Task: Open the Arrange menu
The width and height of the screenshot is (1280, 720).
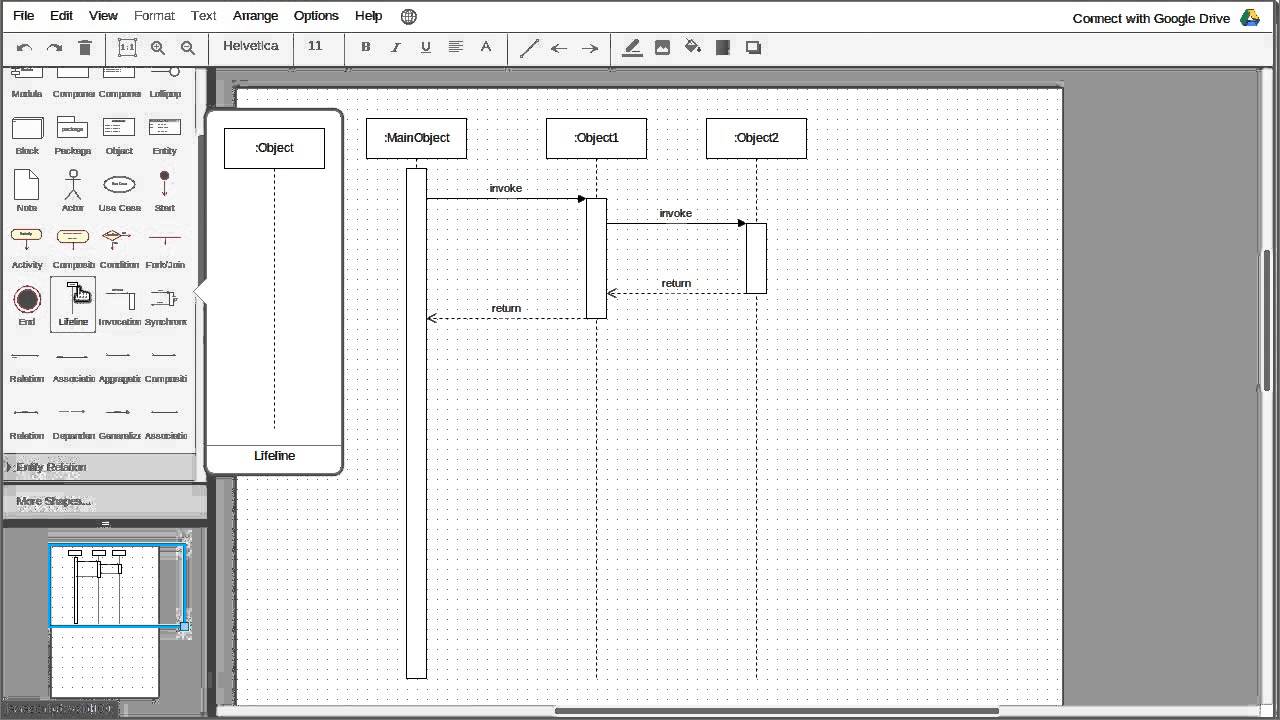Action: point(255,16)
